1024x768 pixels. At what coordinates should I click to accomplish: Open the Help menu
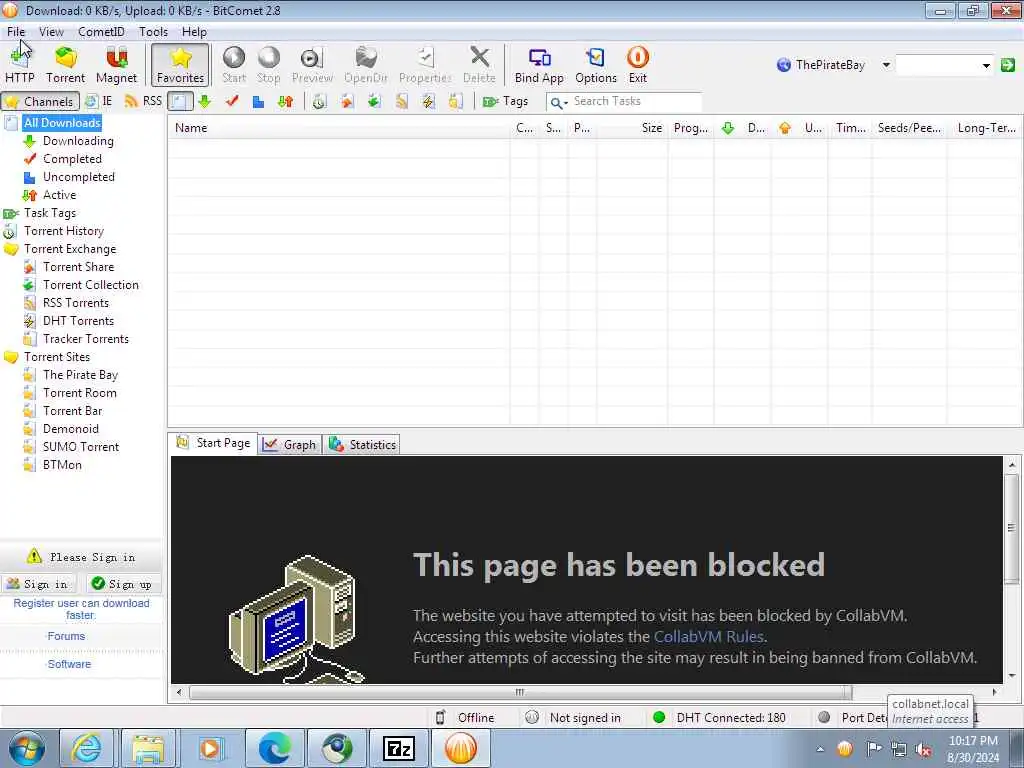[194, 31]
